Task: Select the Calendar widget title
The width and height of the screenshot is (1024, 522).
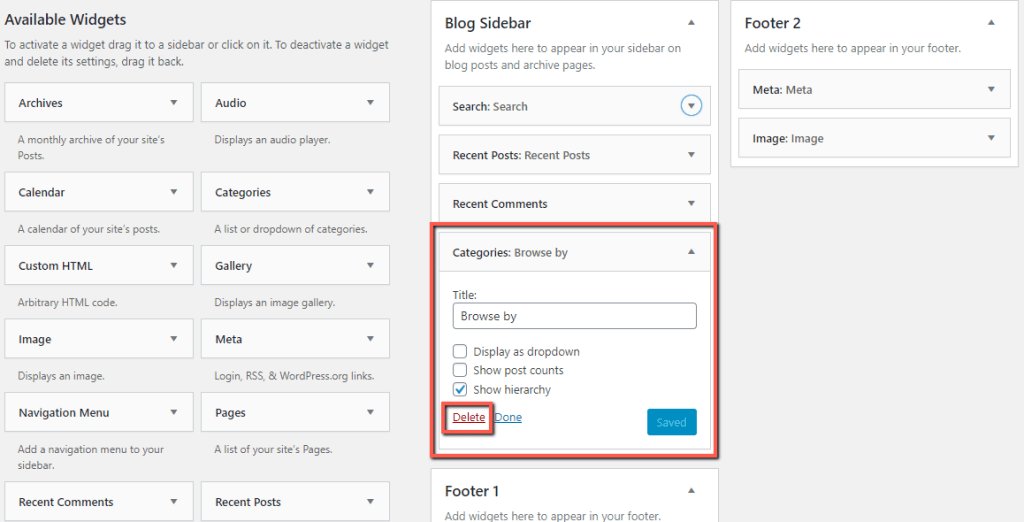Action: click(42, 193)
